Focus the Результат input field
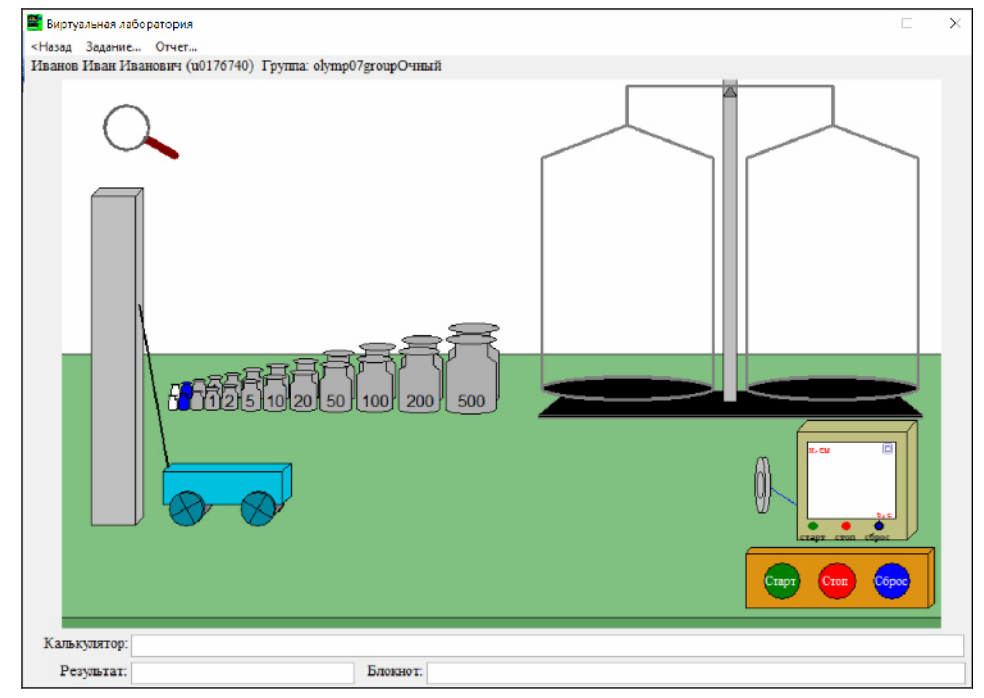The width and height of the screenshot is (984, 698). point(242,673)
